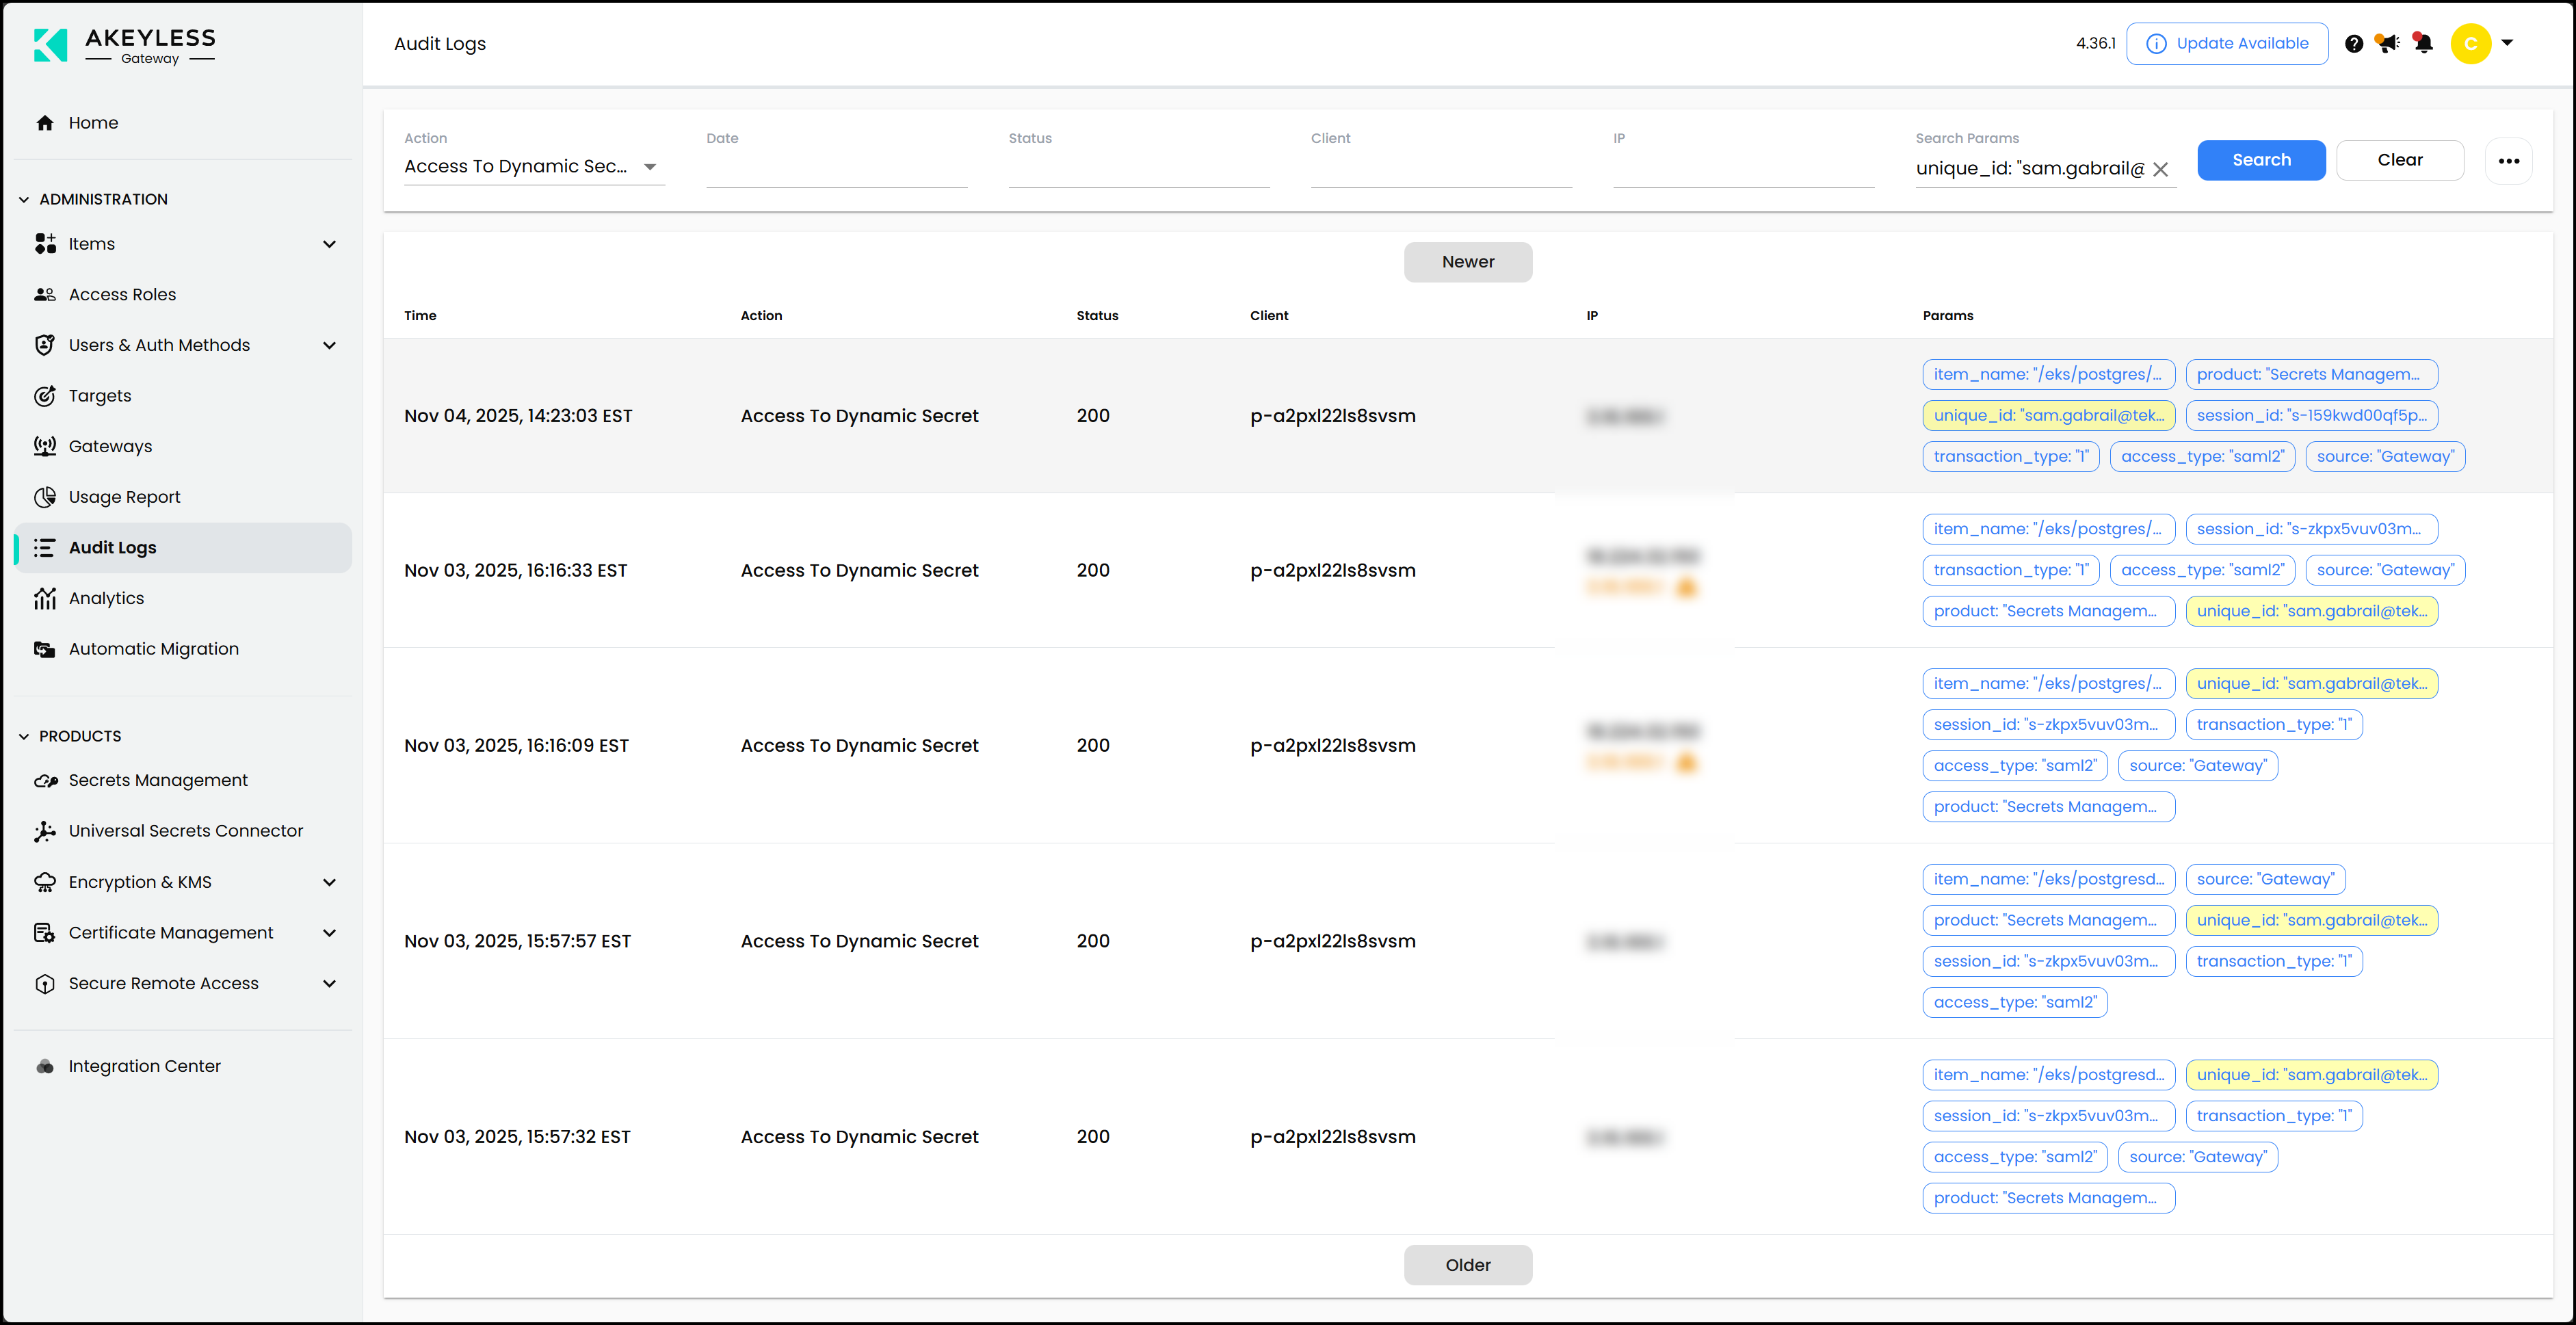
Task: Select Universal Secrets Connector
Action: coord(185,831)
